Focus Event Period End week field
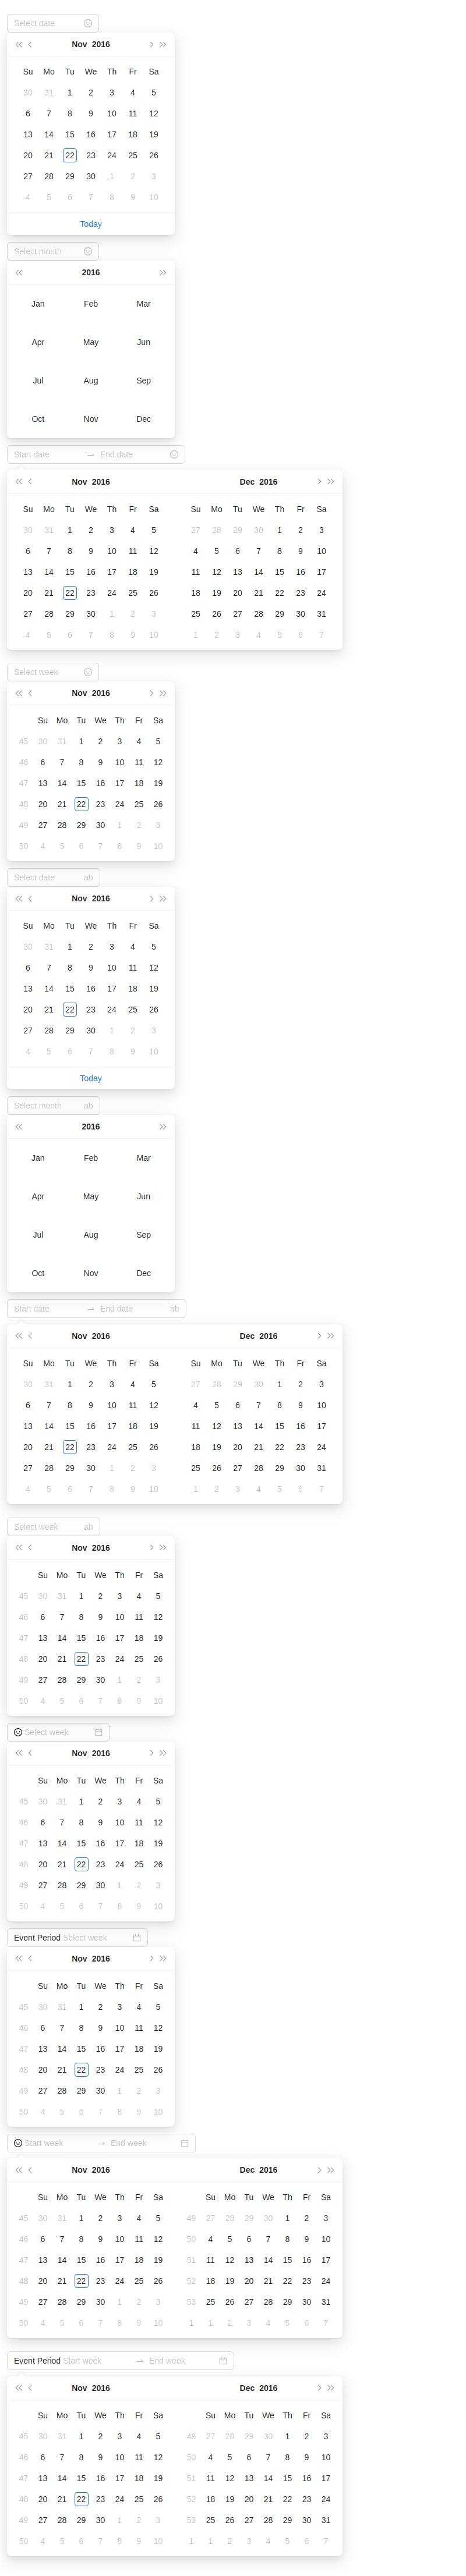The image size is (466, 2576). click(x=181, y=2360)
